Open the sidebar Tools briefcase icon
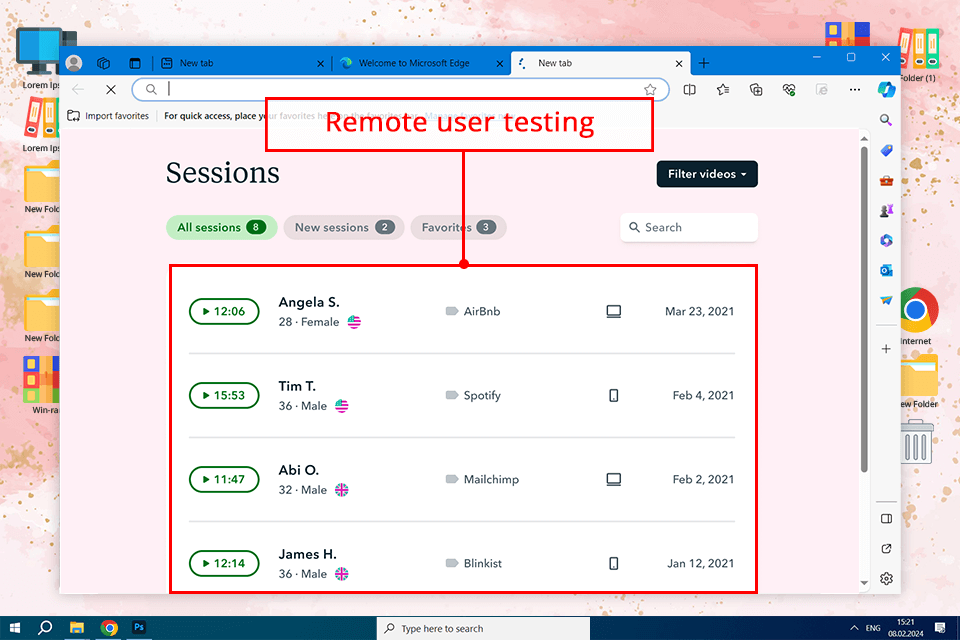Image resolution: width=960 pixels, height=640 pixels. coord(887,181)
